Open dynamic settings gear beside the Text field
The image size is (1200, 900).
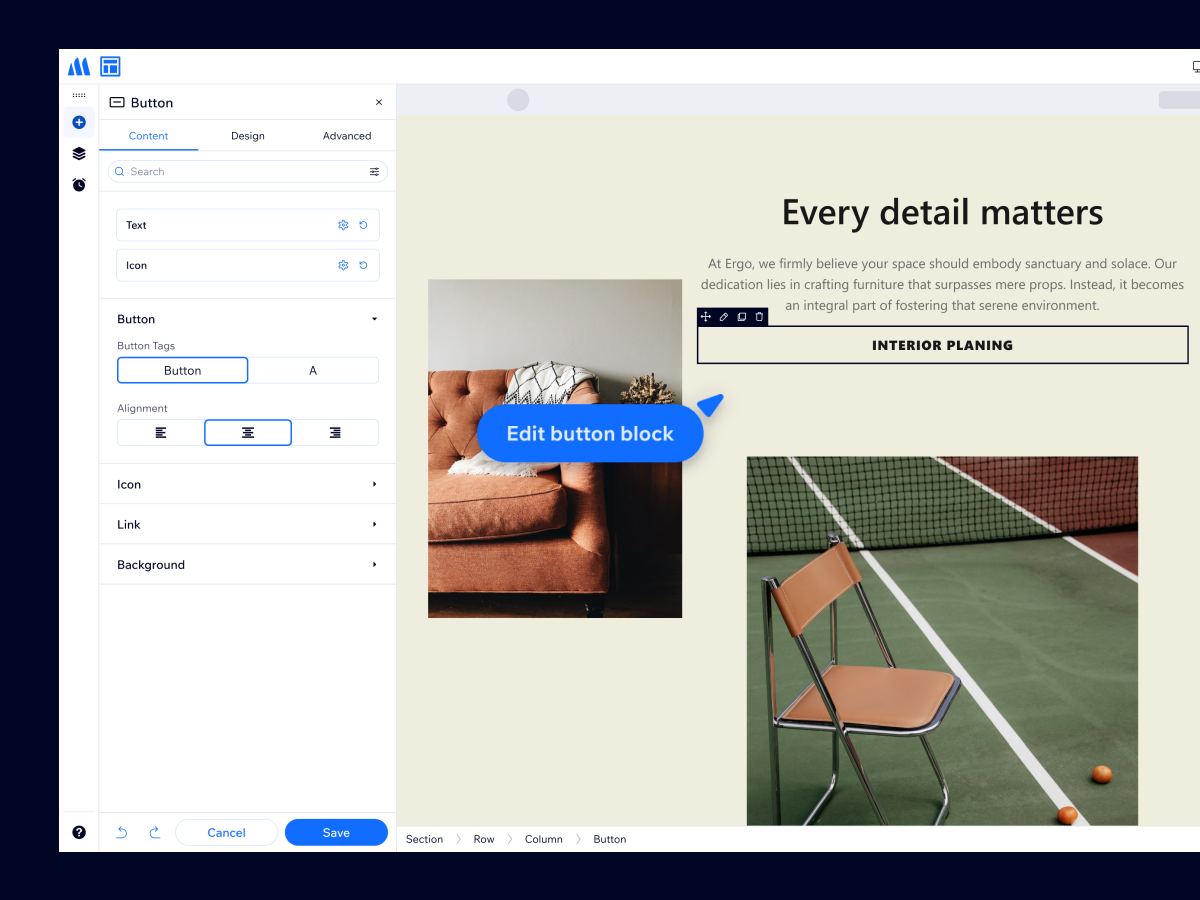click(x=343, y=224)
